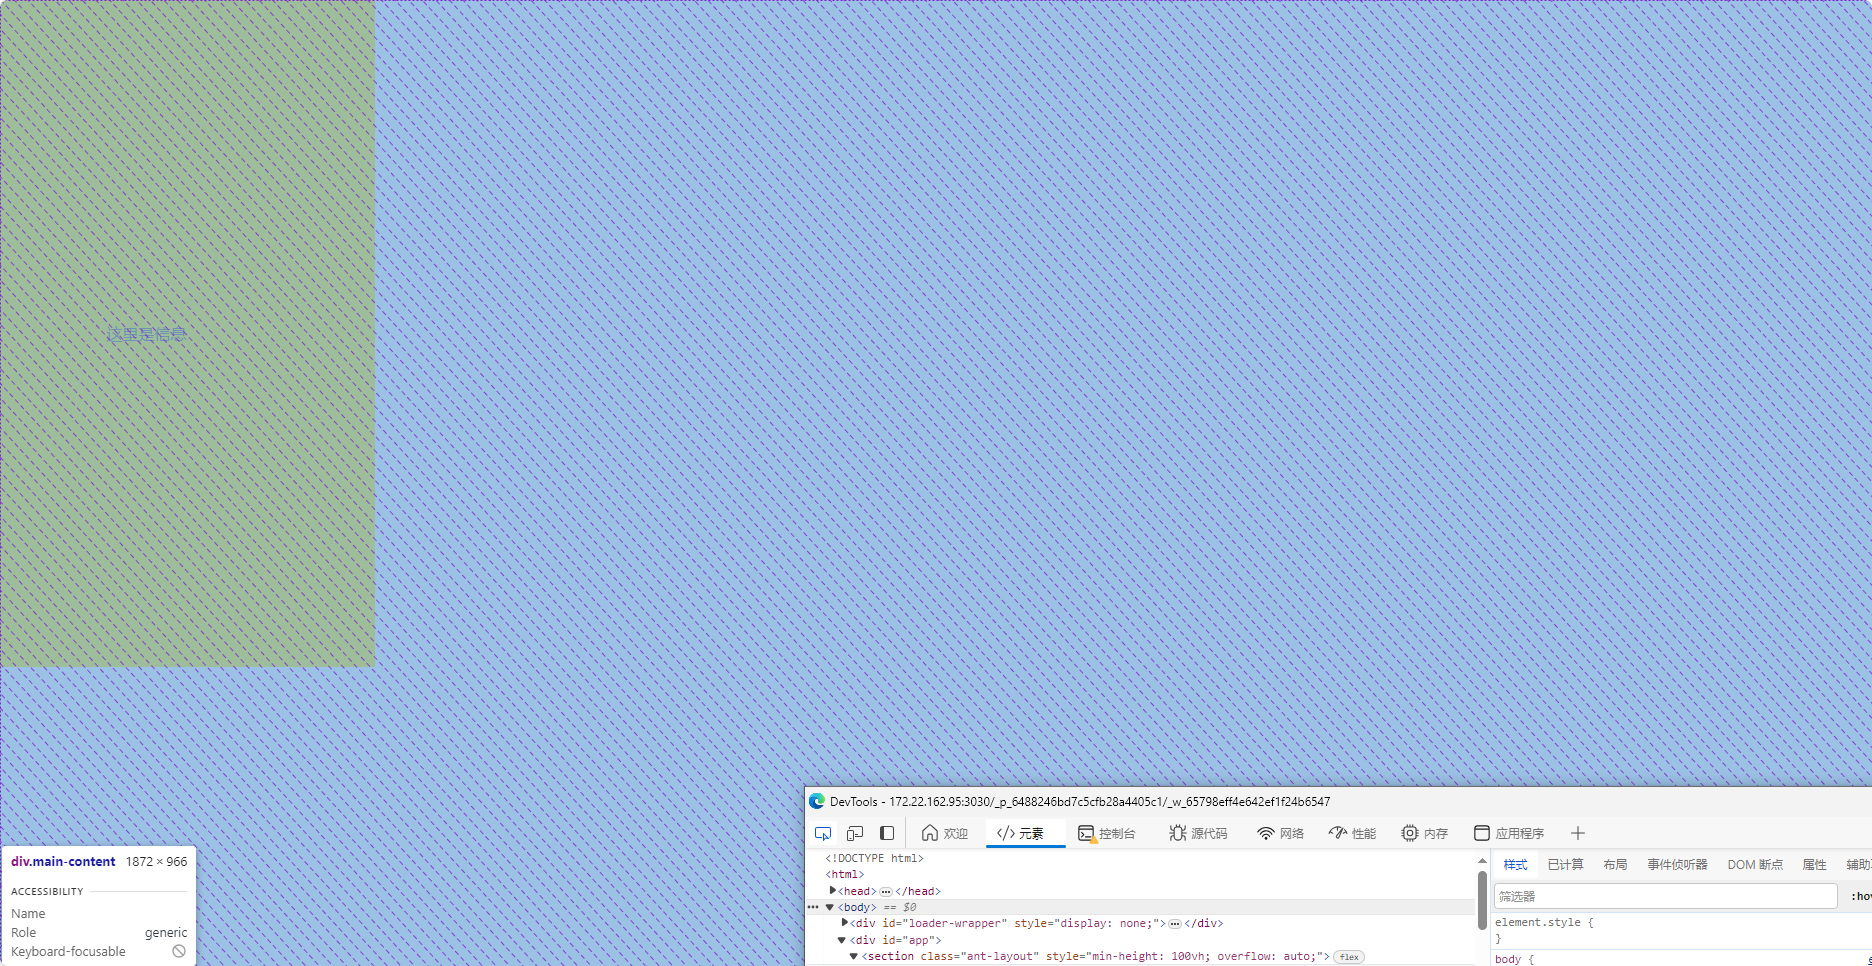Collapse the div id="app" node
The image size is (1872, 966).
click(x=842, y=940)
